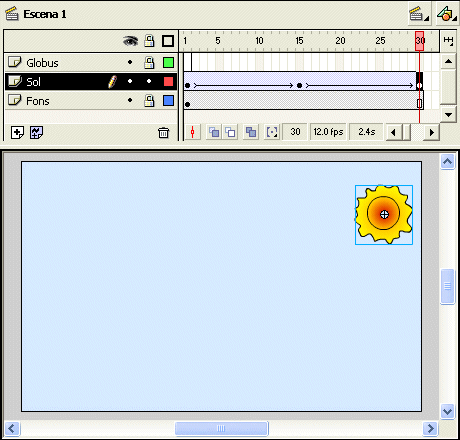Enable the Onion Skin button
This screenshot has width=460, height=440.
pos(214,132)
